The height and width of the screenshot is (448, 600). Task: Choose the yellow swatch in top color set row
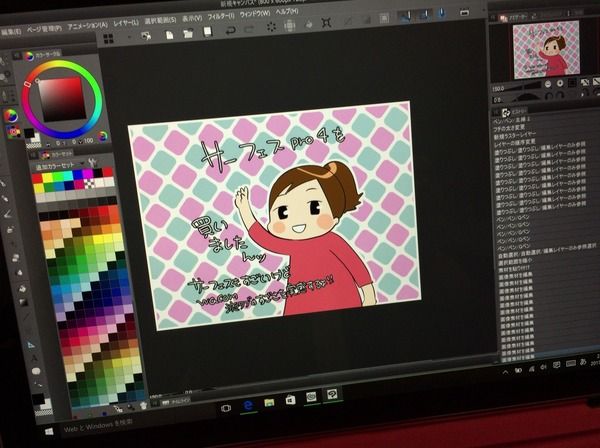tap(47, 178)
